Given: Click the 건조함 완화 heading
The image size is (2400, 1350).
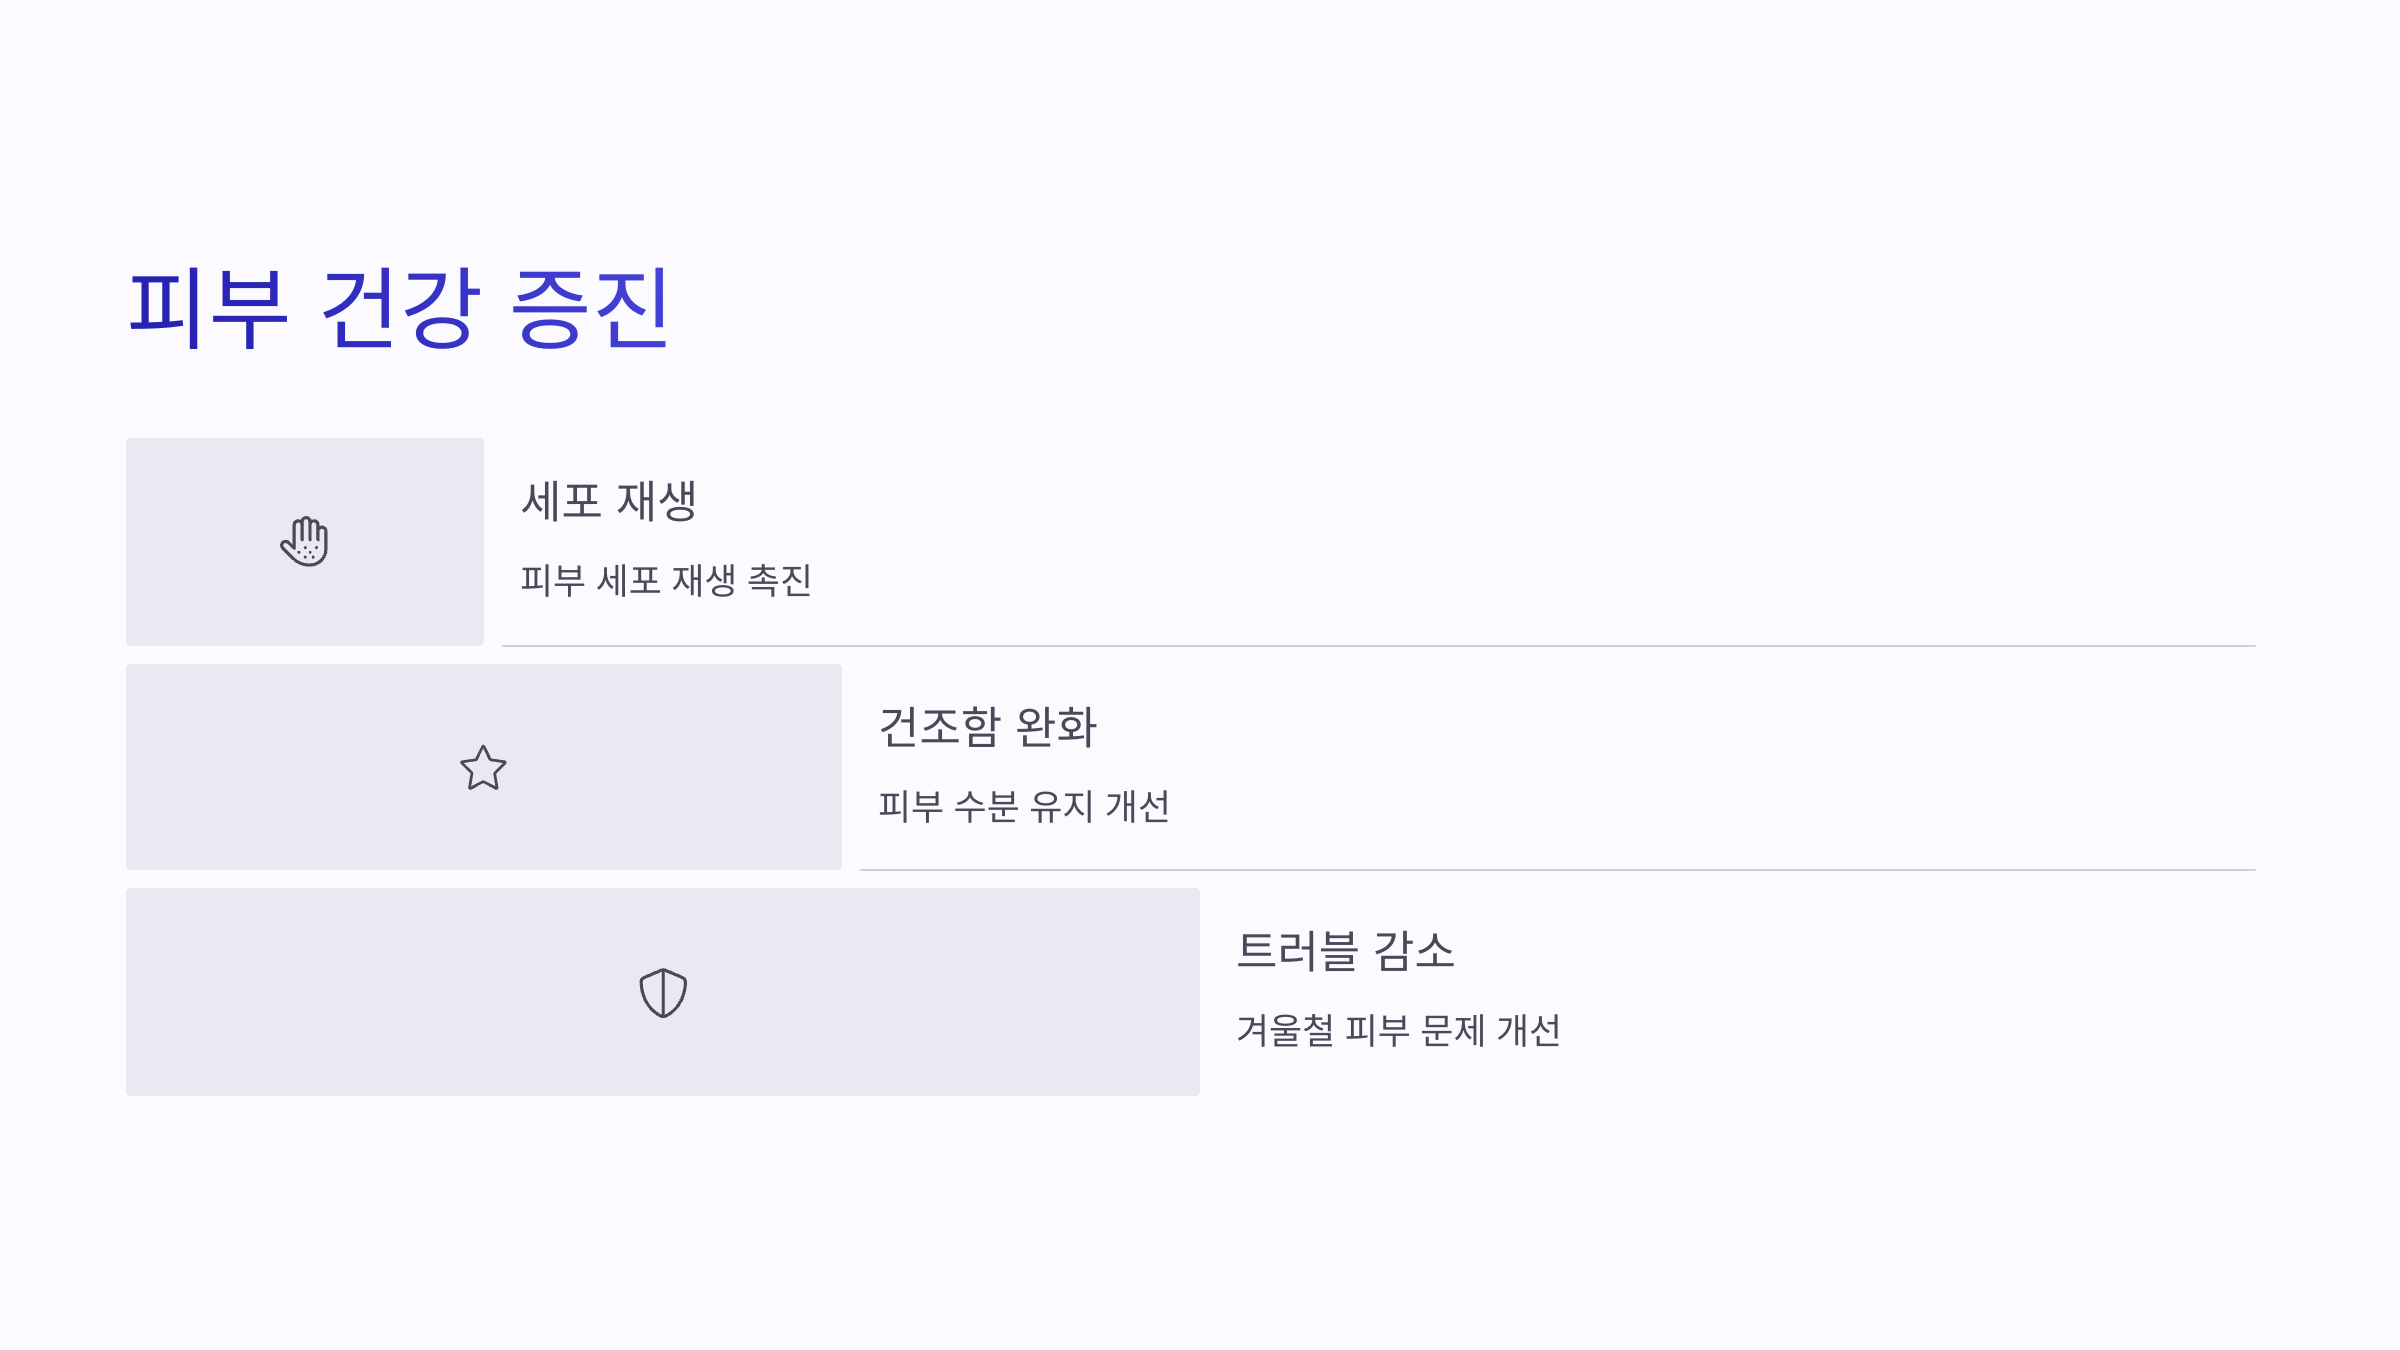Looking at the screenshot, I should pos(988,726).
